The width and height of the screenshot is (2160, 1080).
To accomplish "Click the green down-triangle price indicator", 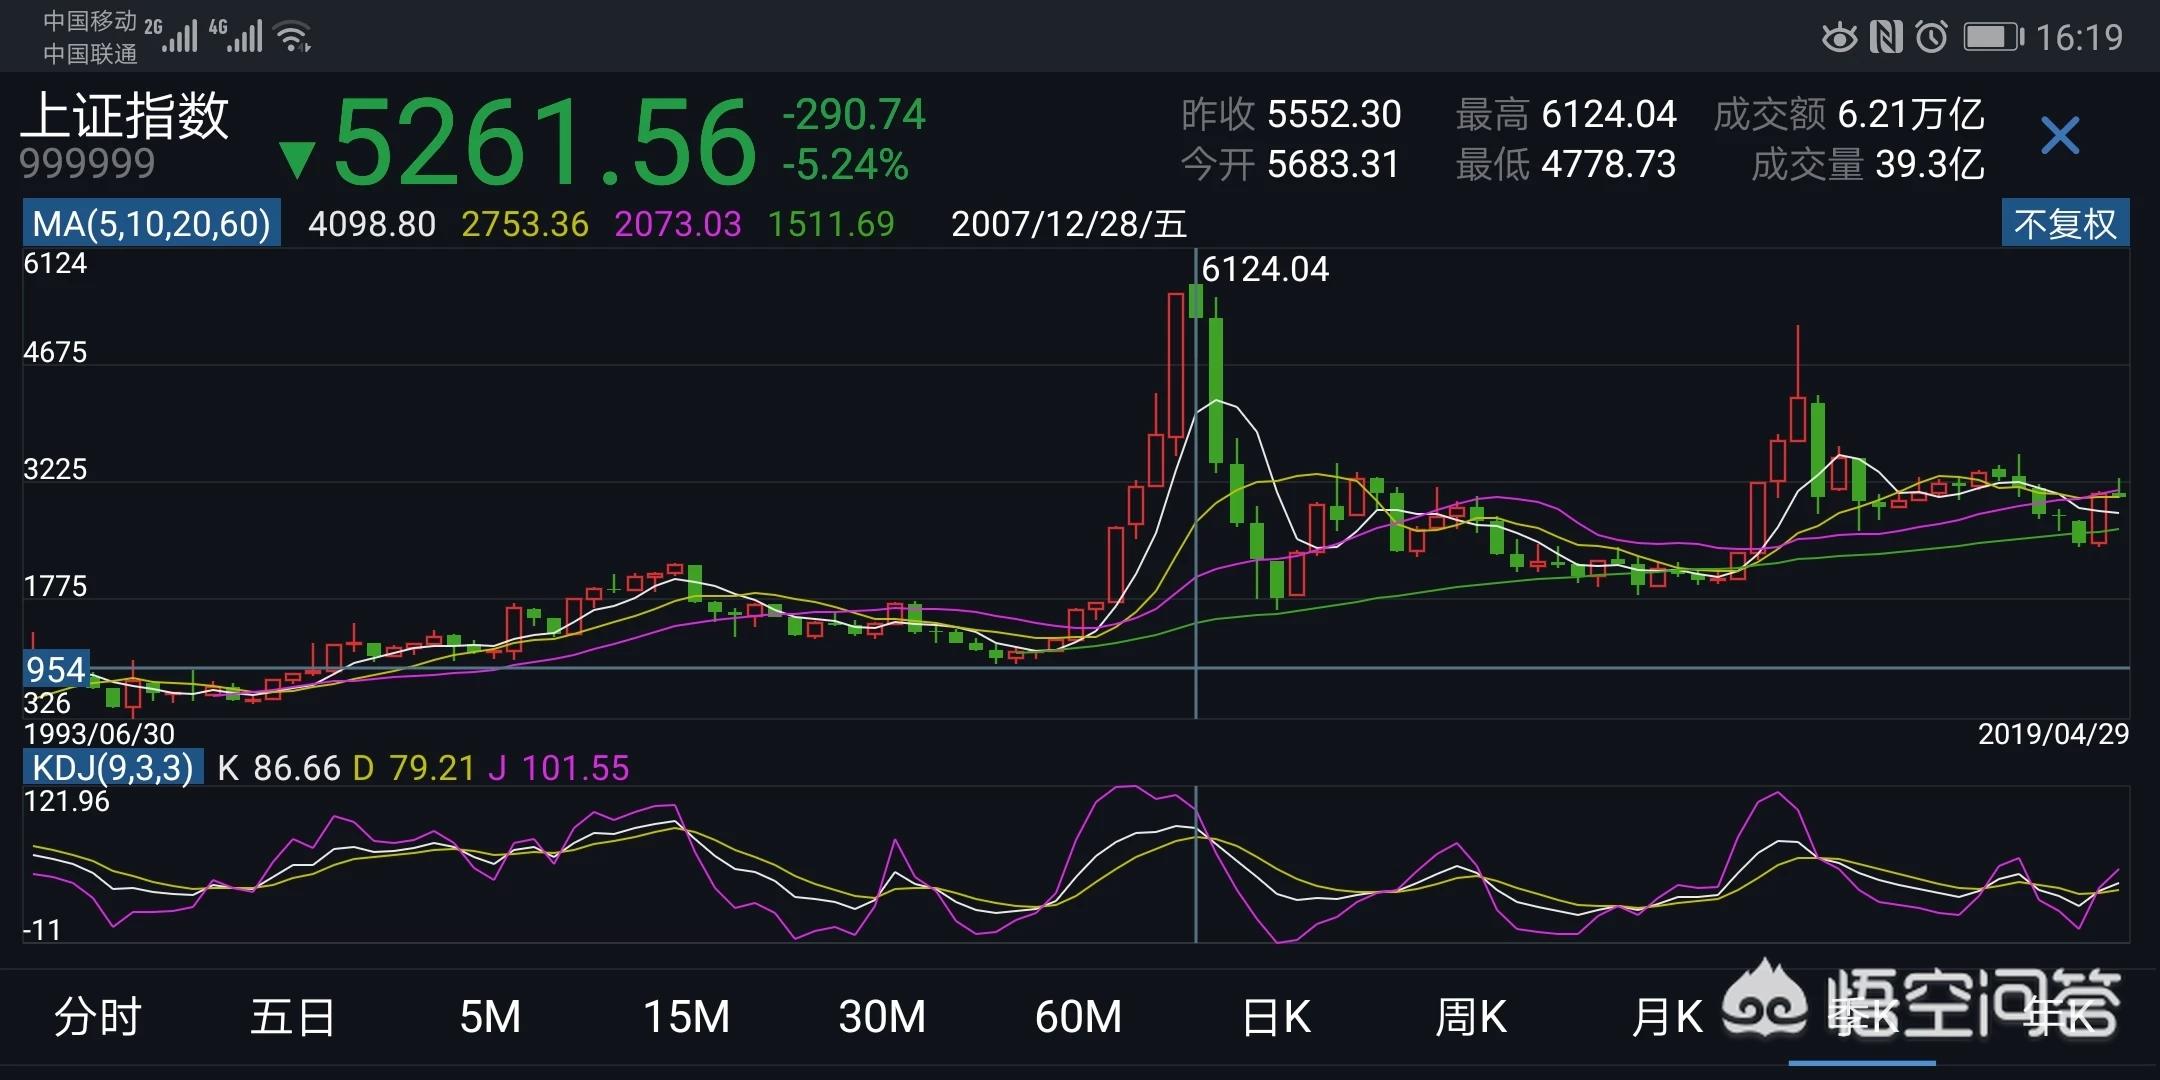I will point(297,160).
